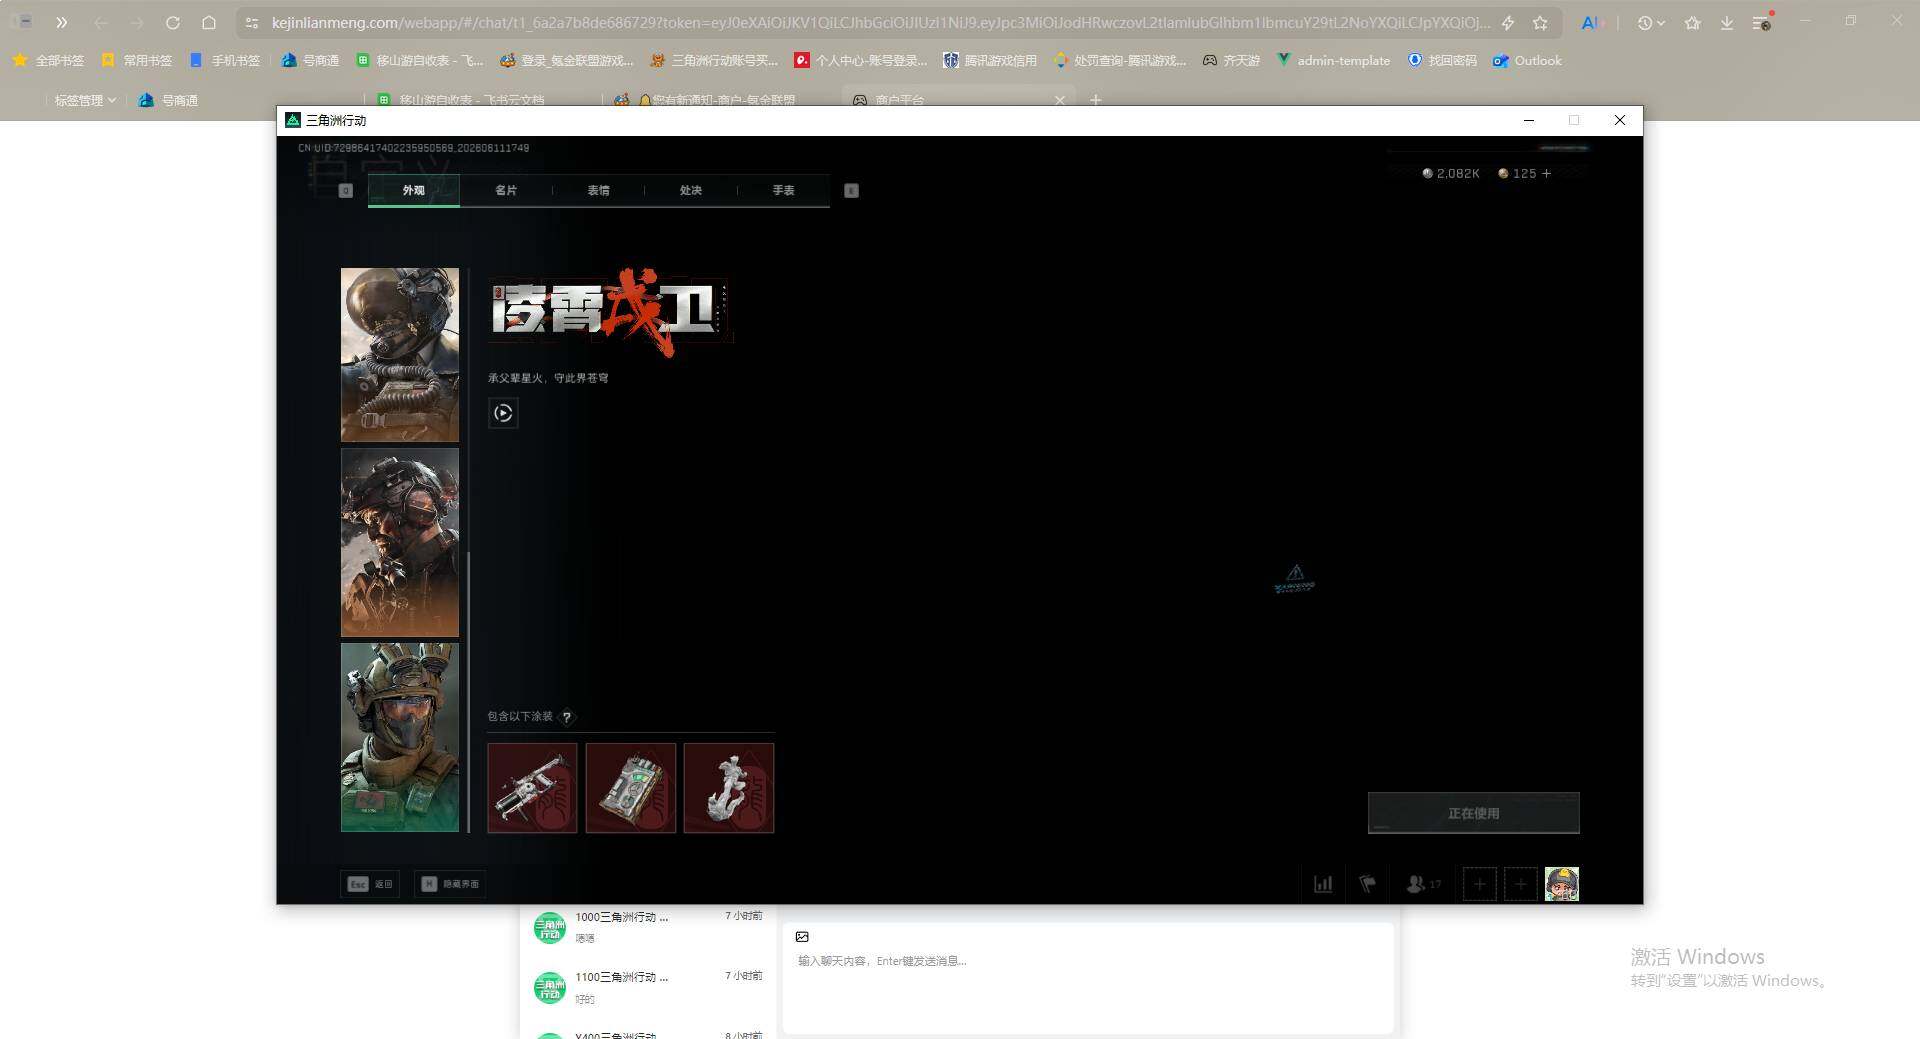This screenshot has height=1039, width=1920.
Task: Open a new browser tab
Action: pyautogui.click(x=1096, y=100)
